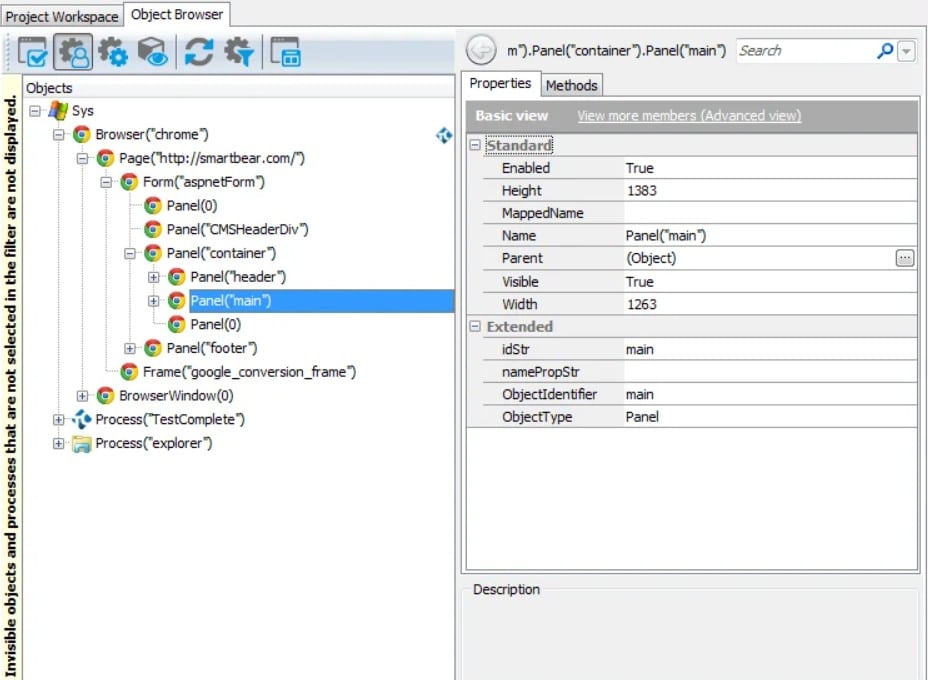Click the ObjectIdentifier property row

click(700, 394)
